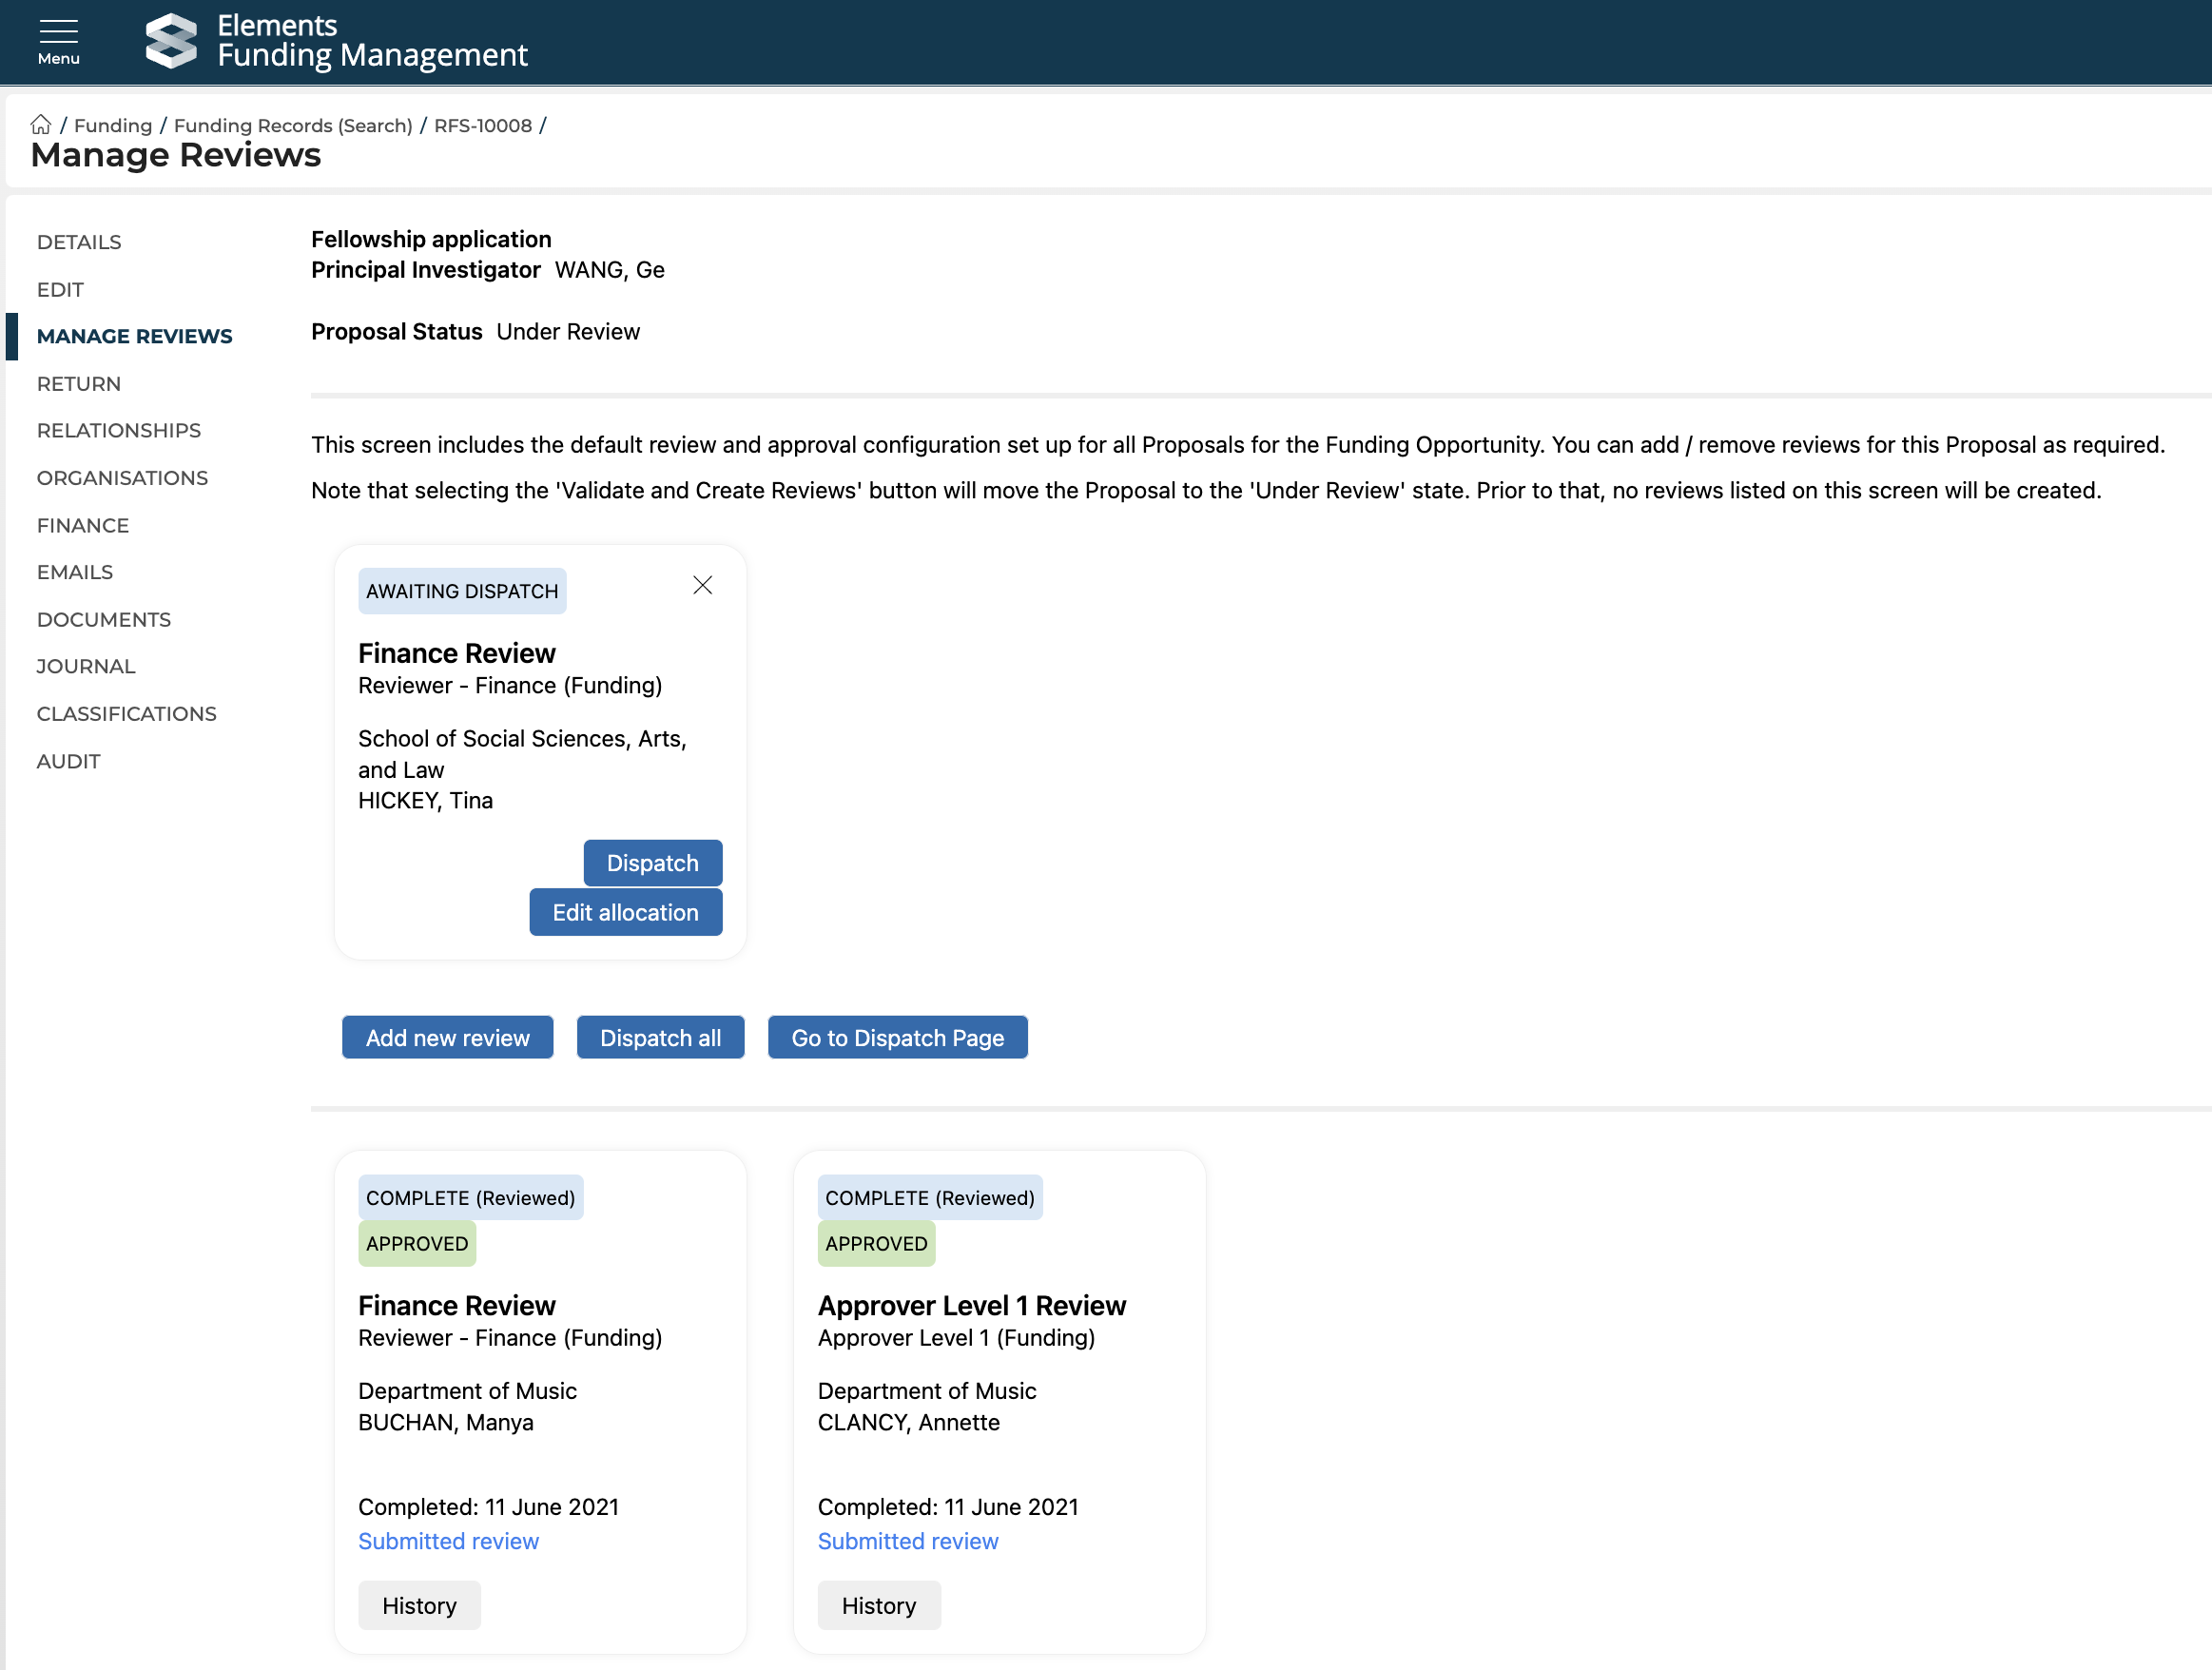Open the Relationships sidebar section
The height and width of the screenshot is (1670, 2212).
(118, 430)
